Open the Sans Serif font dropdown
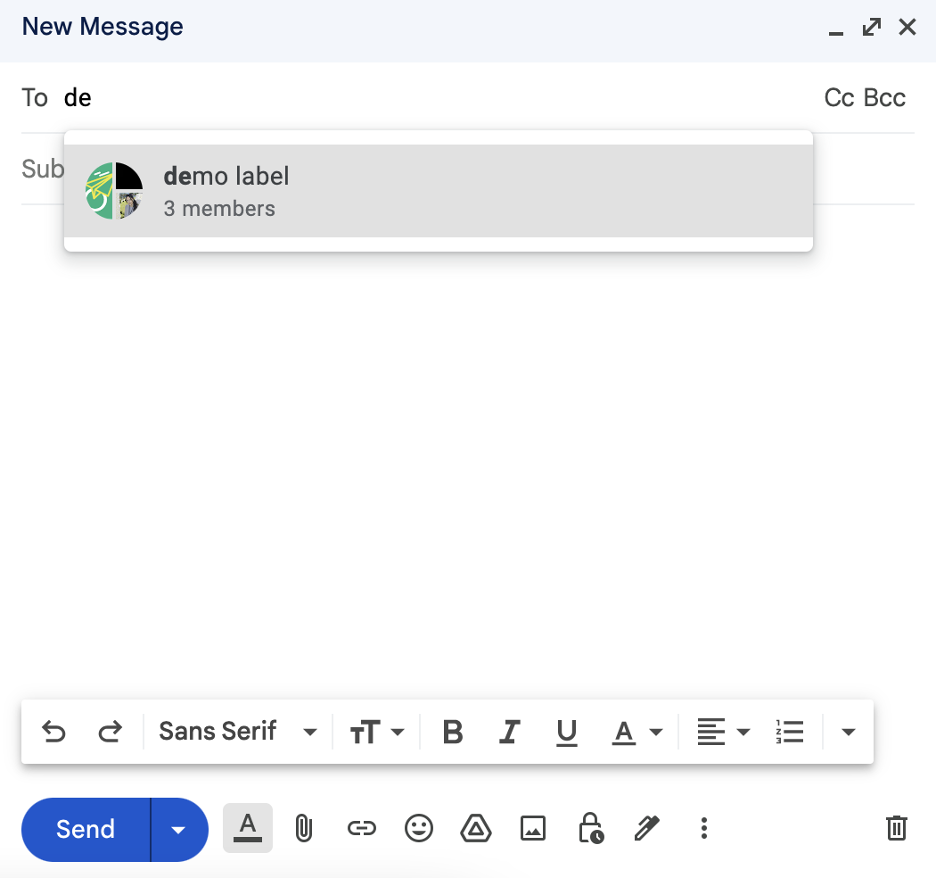Viewport: 936px width, 878px height. pos(237,731)
